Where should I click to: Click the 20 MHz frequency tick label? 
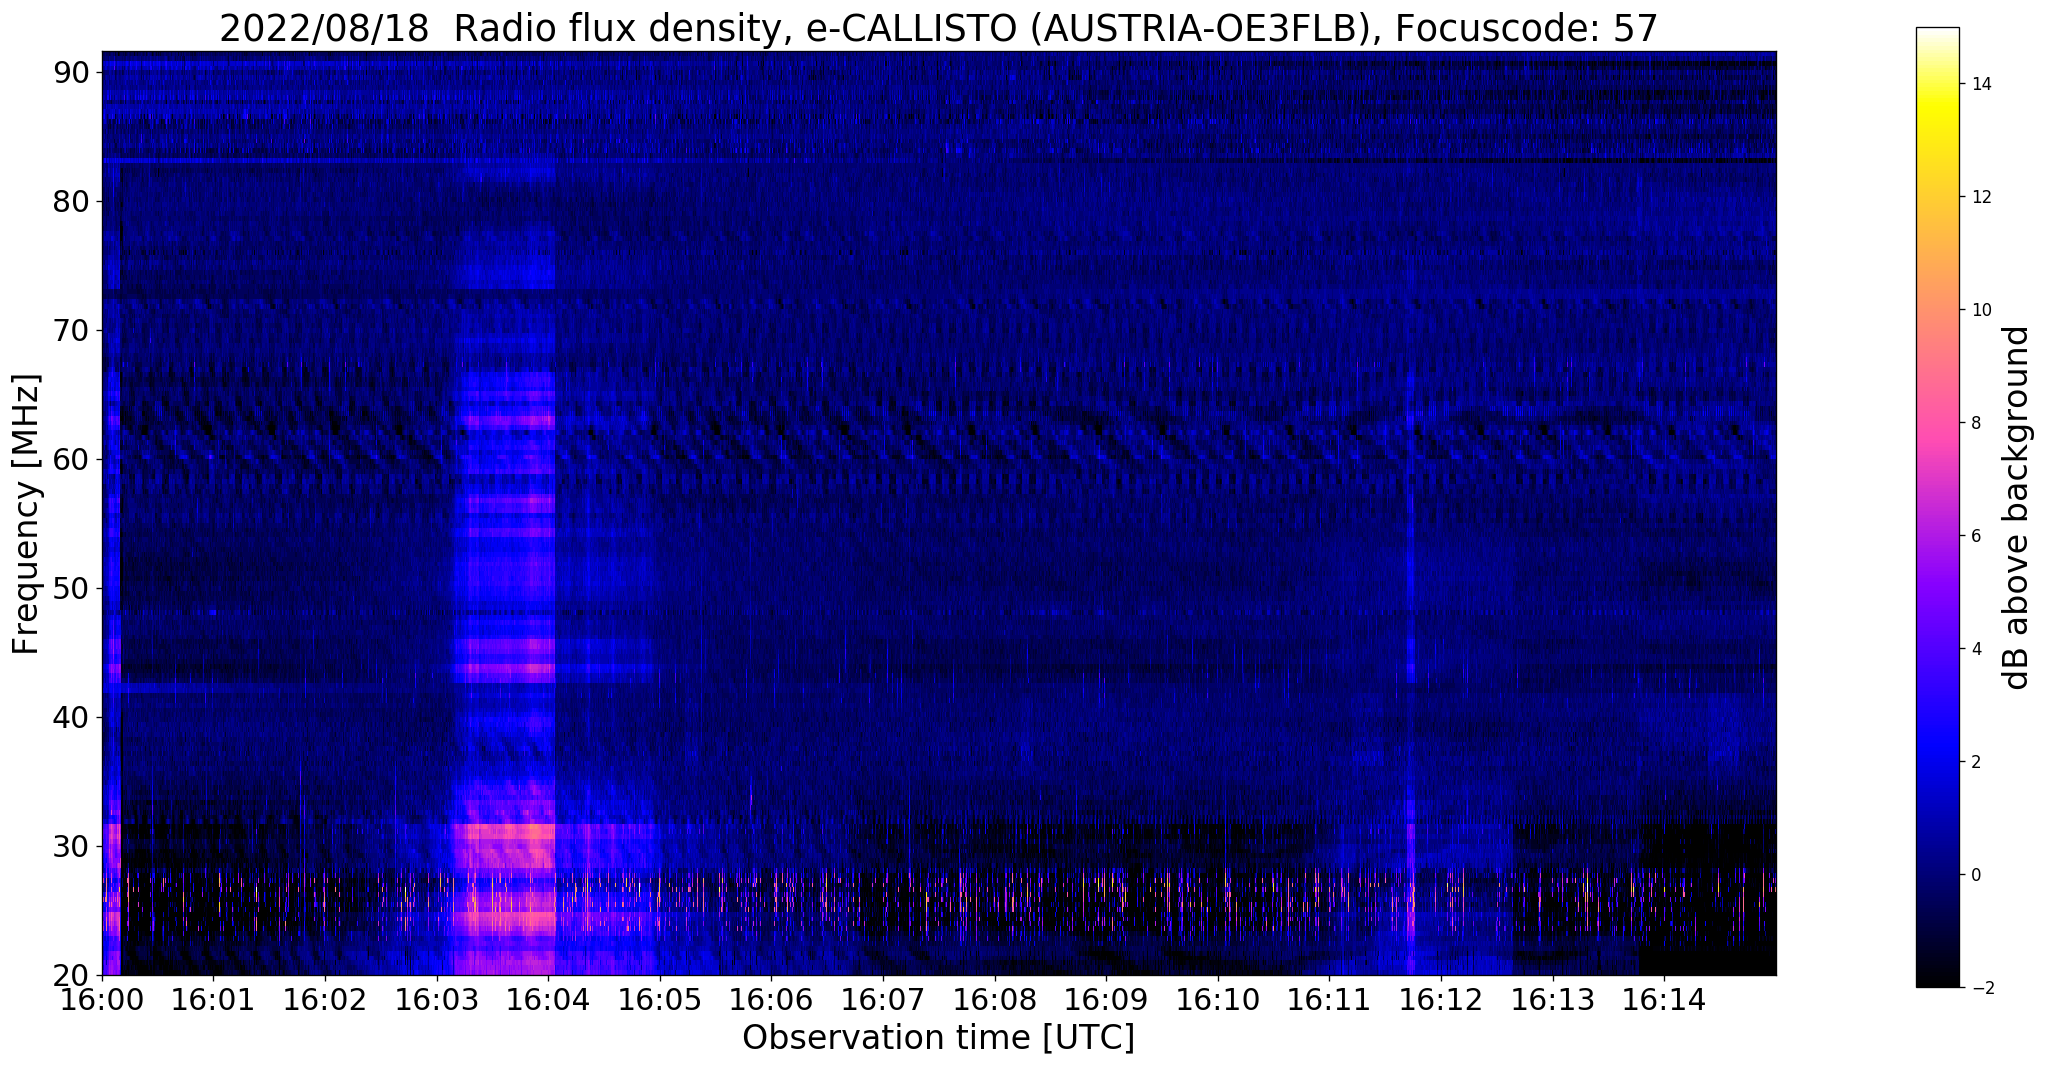point(70,975)
